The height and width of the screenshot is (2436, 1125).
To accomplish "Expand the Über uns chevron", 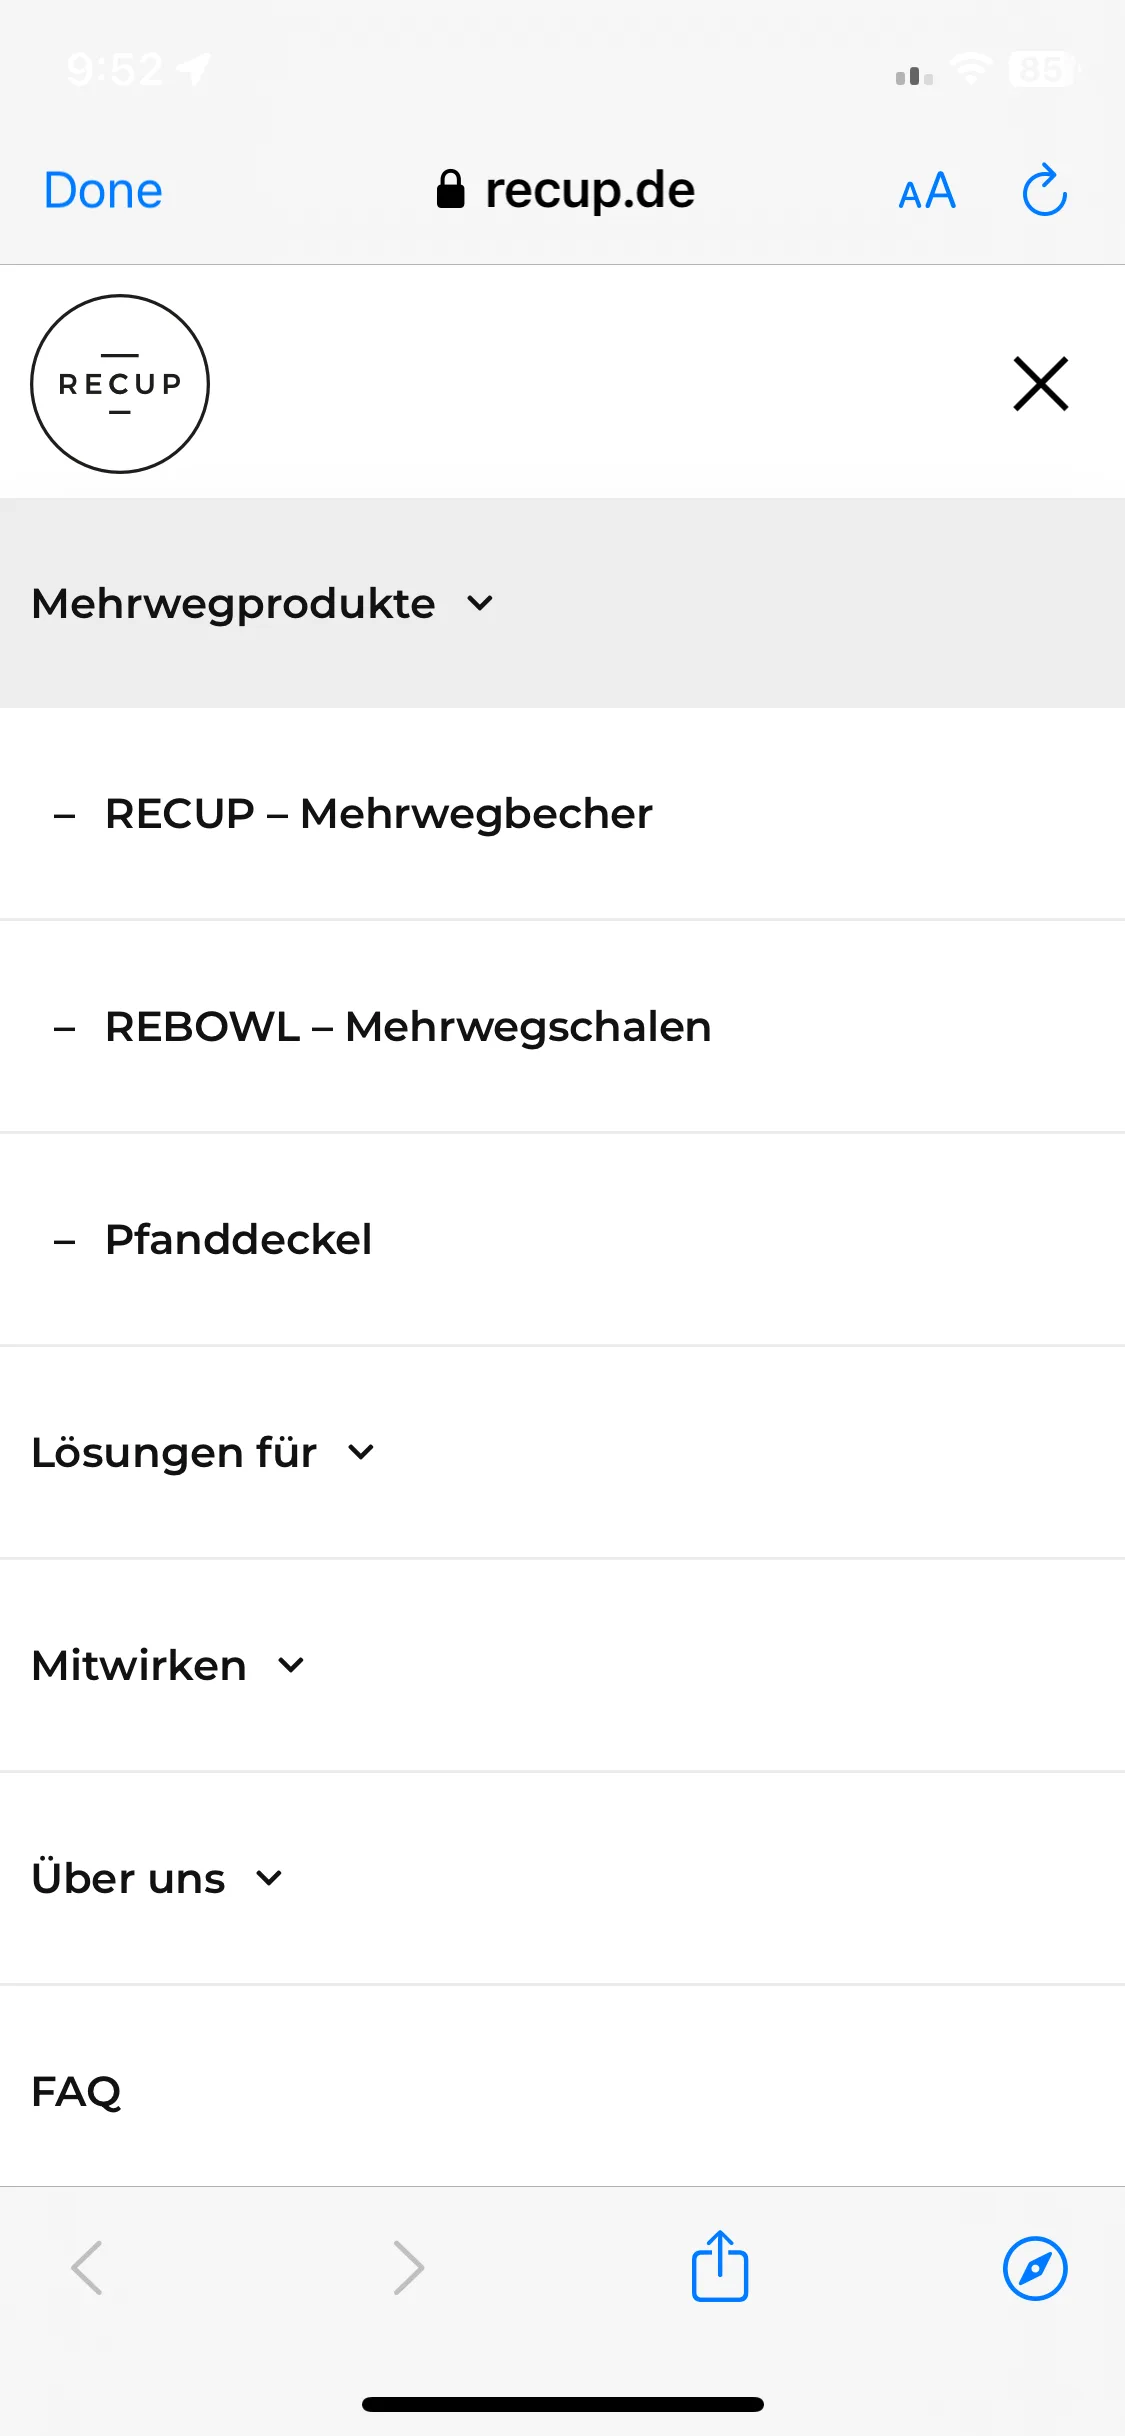I will click(269, 1878).
